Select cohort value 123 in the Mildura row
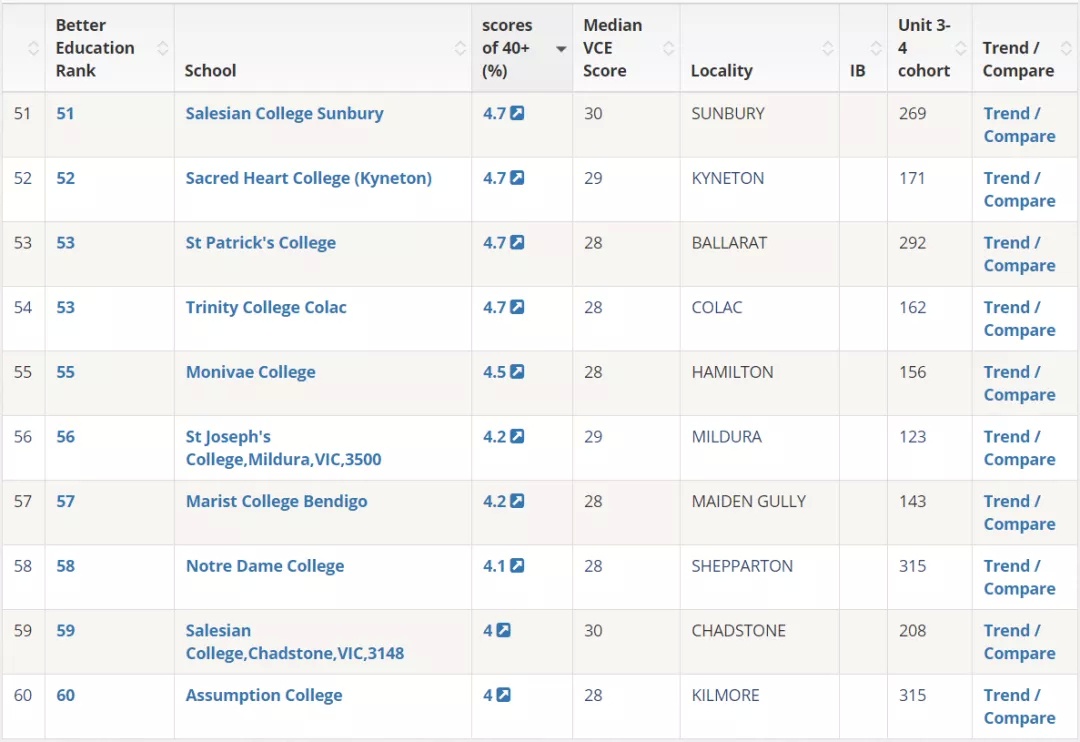Image resolution: width=1080 pixels, height=742 pixels. (x=913, y=437)
